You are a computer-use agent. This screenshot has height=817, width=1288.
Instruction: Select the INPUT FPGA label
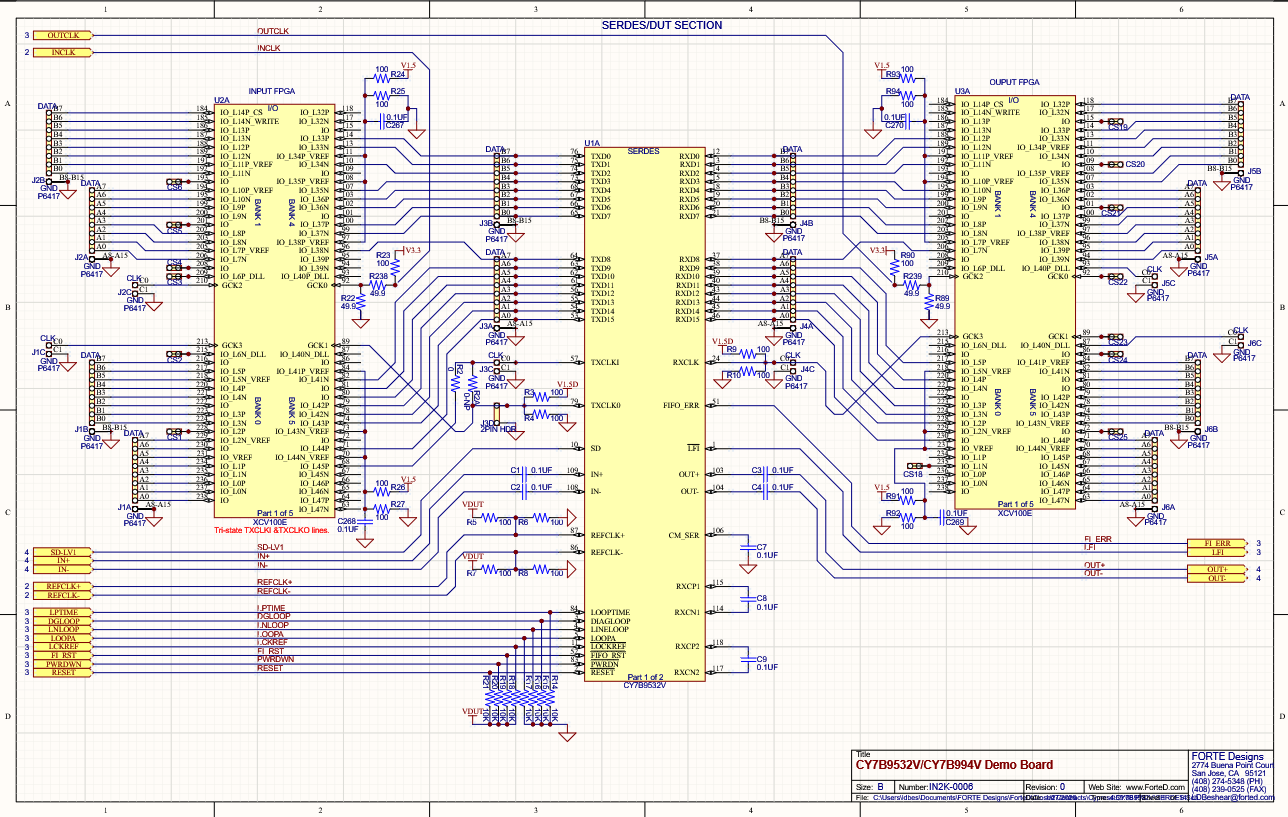274,90
